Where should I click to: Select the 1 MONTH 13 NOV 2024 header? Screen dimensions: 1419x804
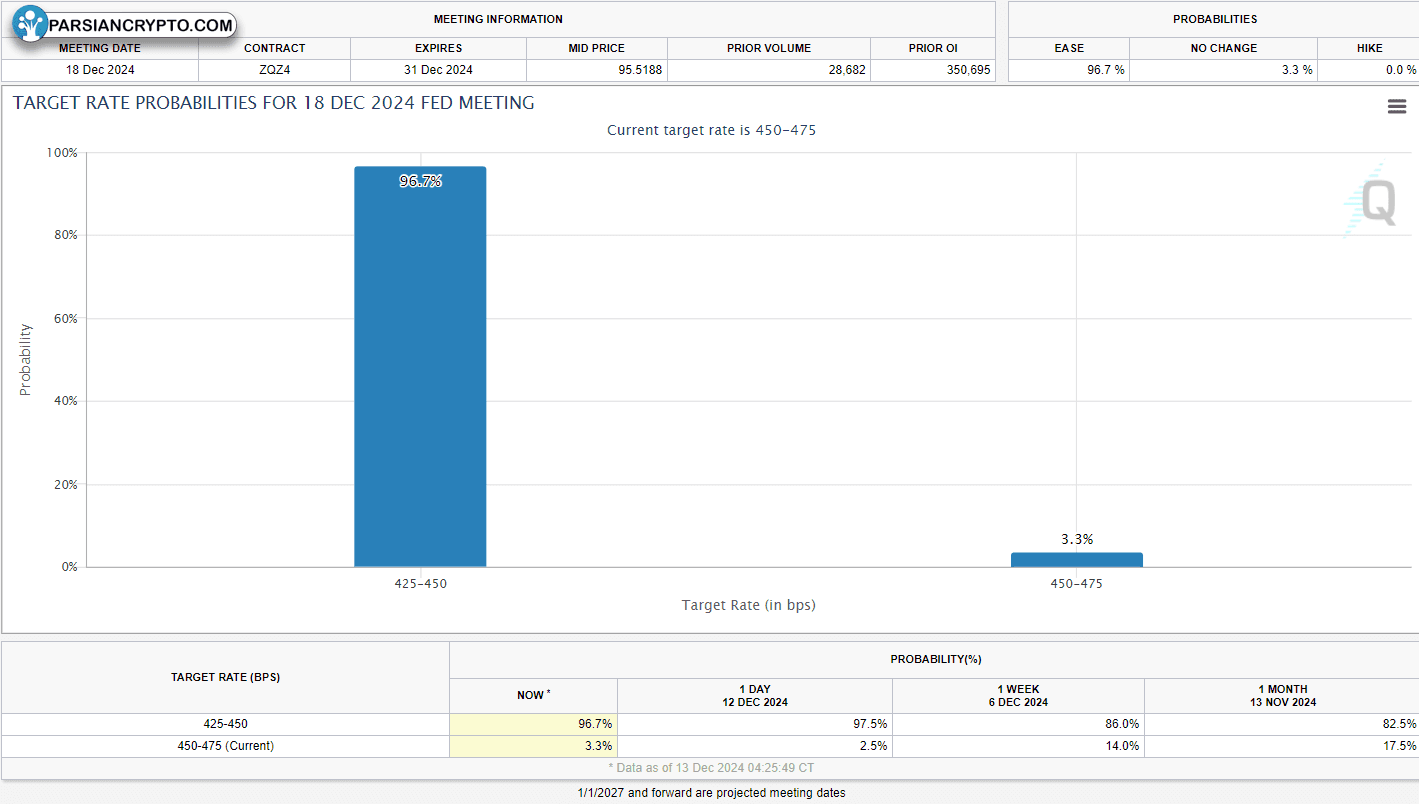coord(1282,695)
